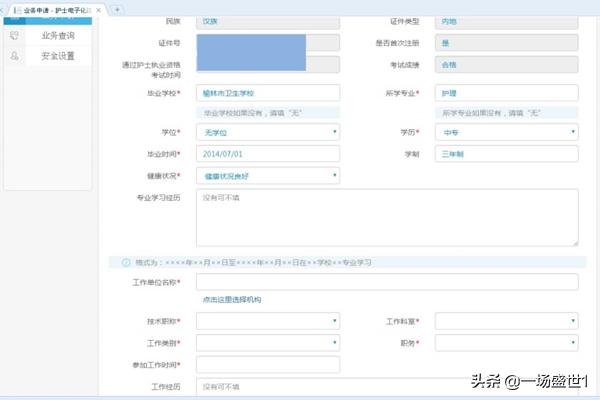This screenshot has height=400, width=600.
Task: Click the 毕业时间 date field
Action: 267,154
